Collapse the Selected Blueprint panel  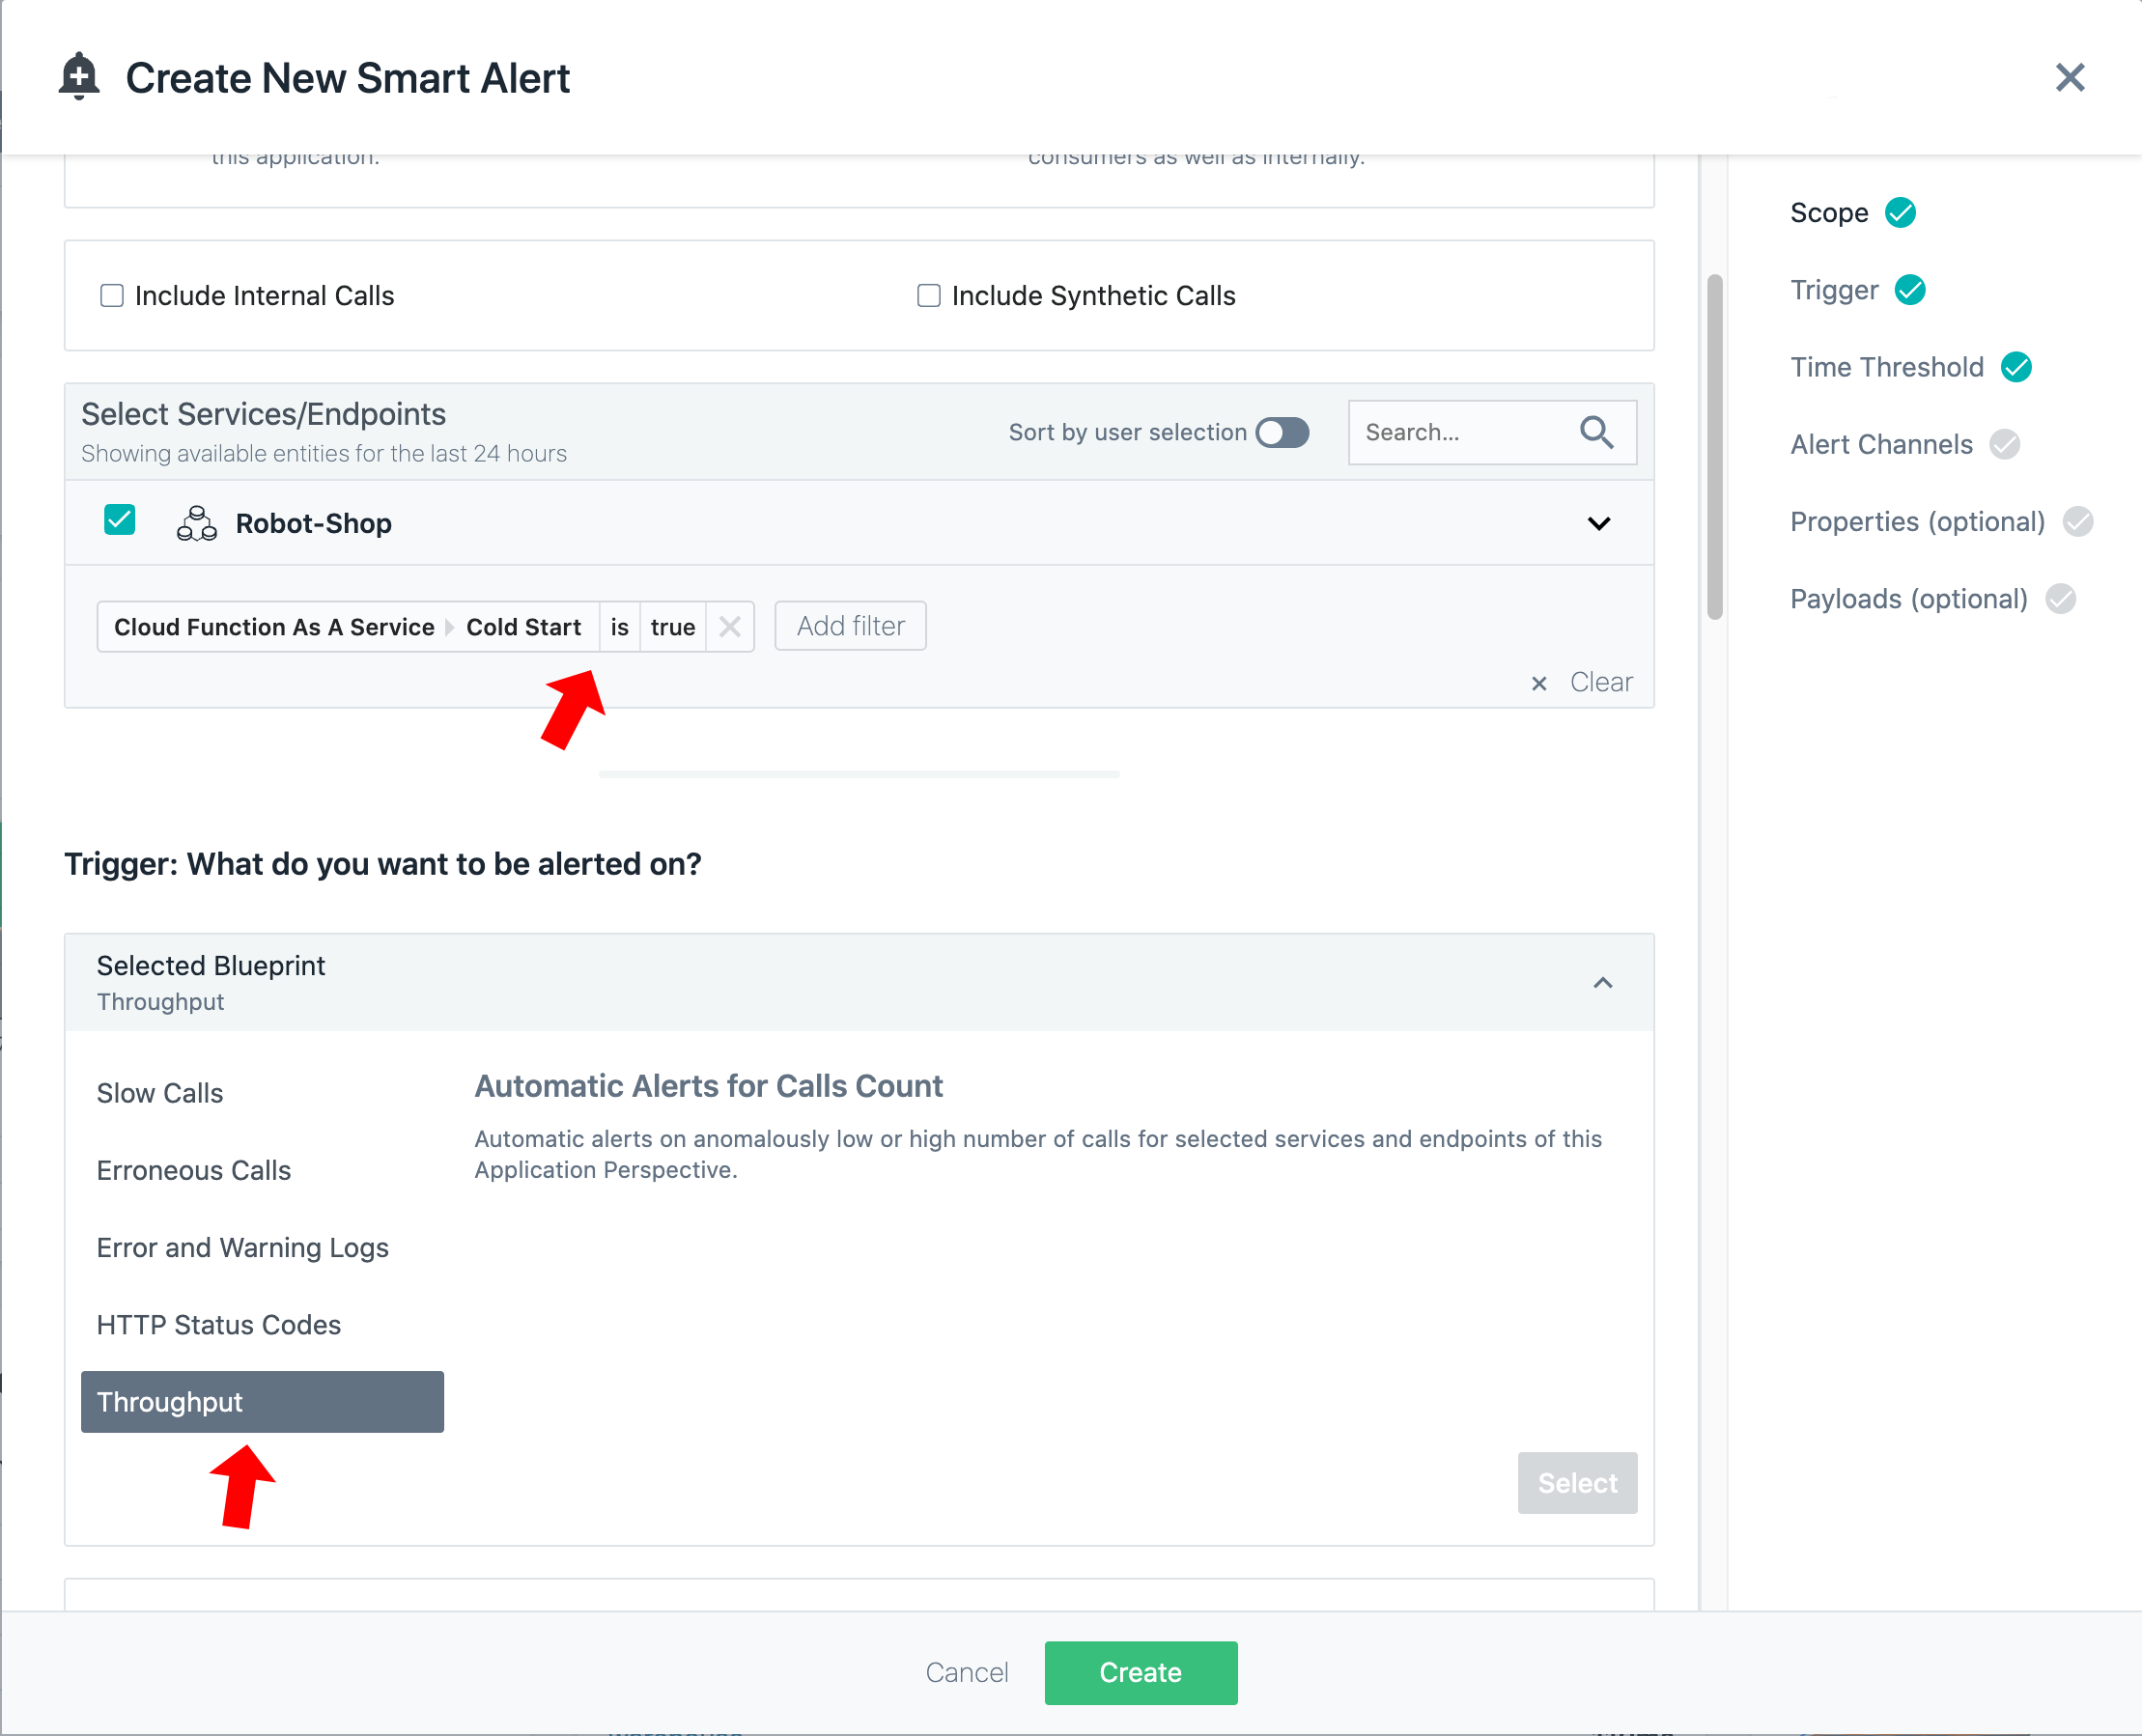[1603, 983]
